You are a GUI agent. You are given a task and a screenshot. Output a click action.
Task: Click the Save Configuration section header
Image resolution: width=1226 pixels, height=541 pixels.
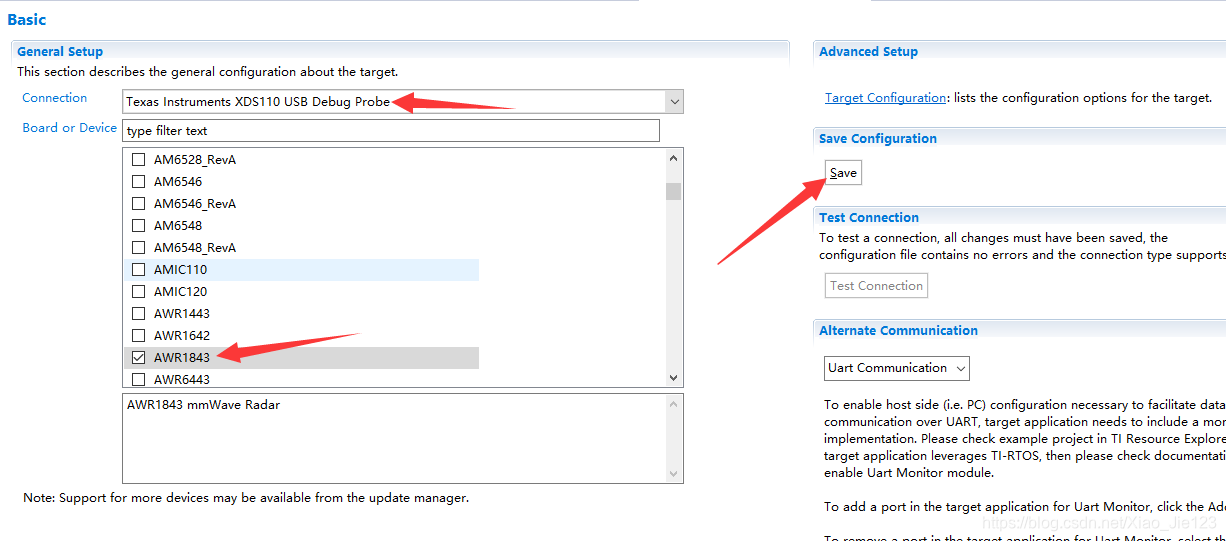coord(878,139)
